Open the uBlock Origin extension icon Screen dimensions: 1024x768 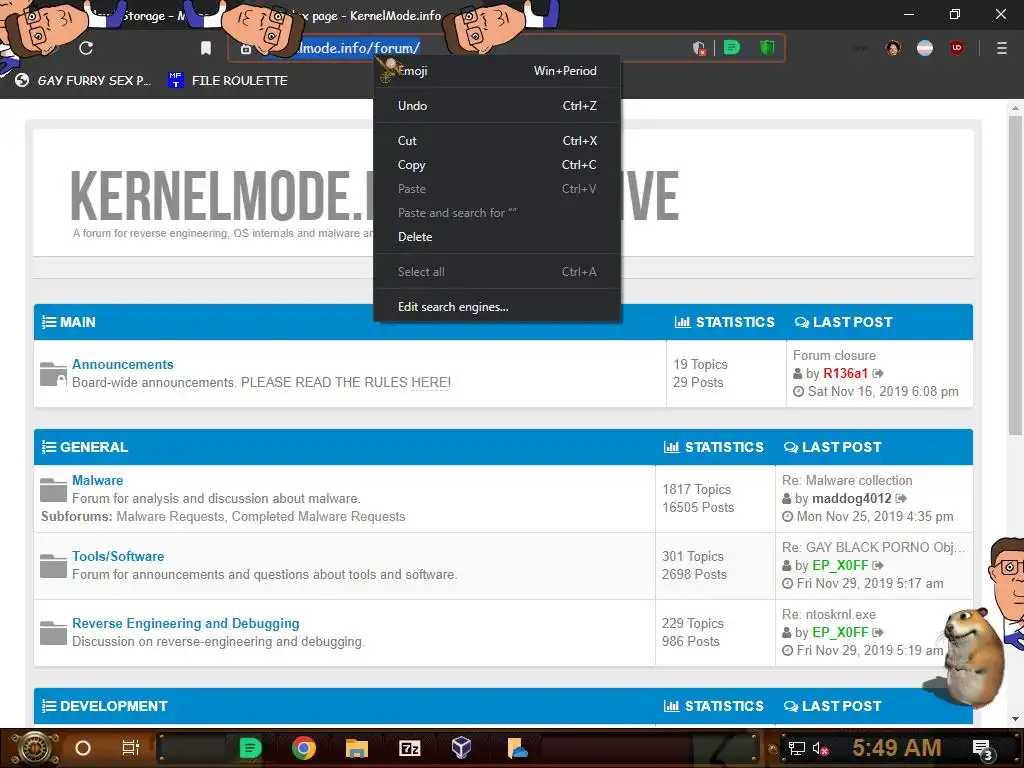tap(957, 48)
